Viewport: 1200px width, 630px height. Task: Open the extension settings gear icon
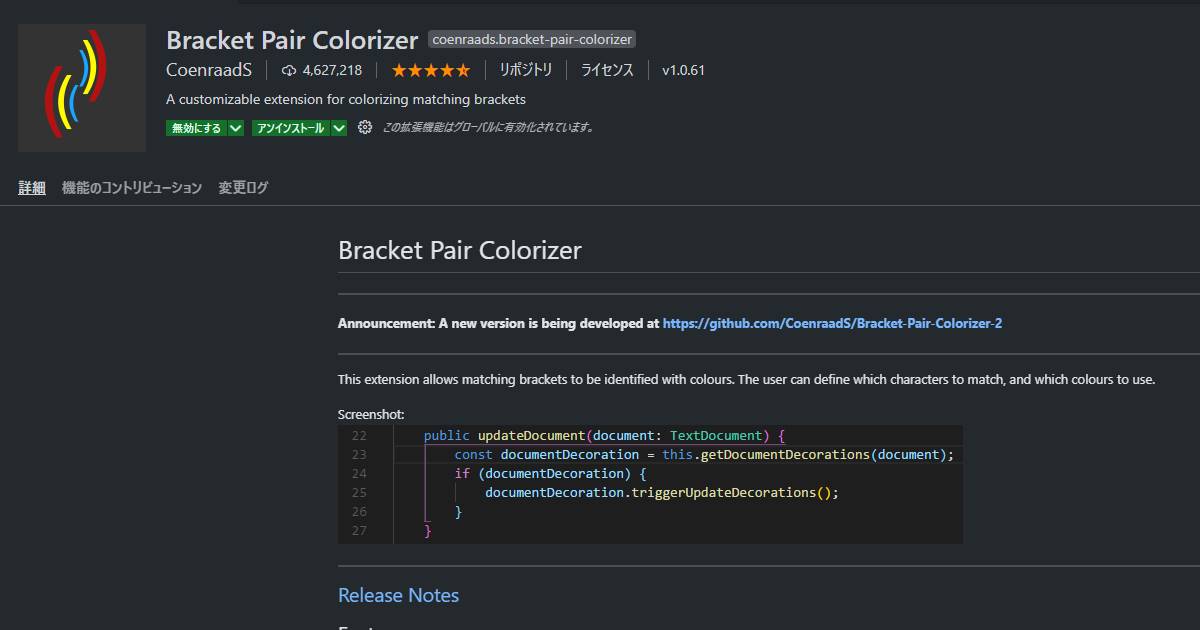pyautogui.click(x=365, y=128)
